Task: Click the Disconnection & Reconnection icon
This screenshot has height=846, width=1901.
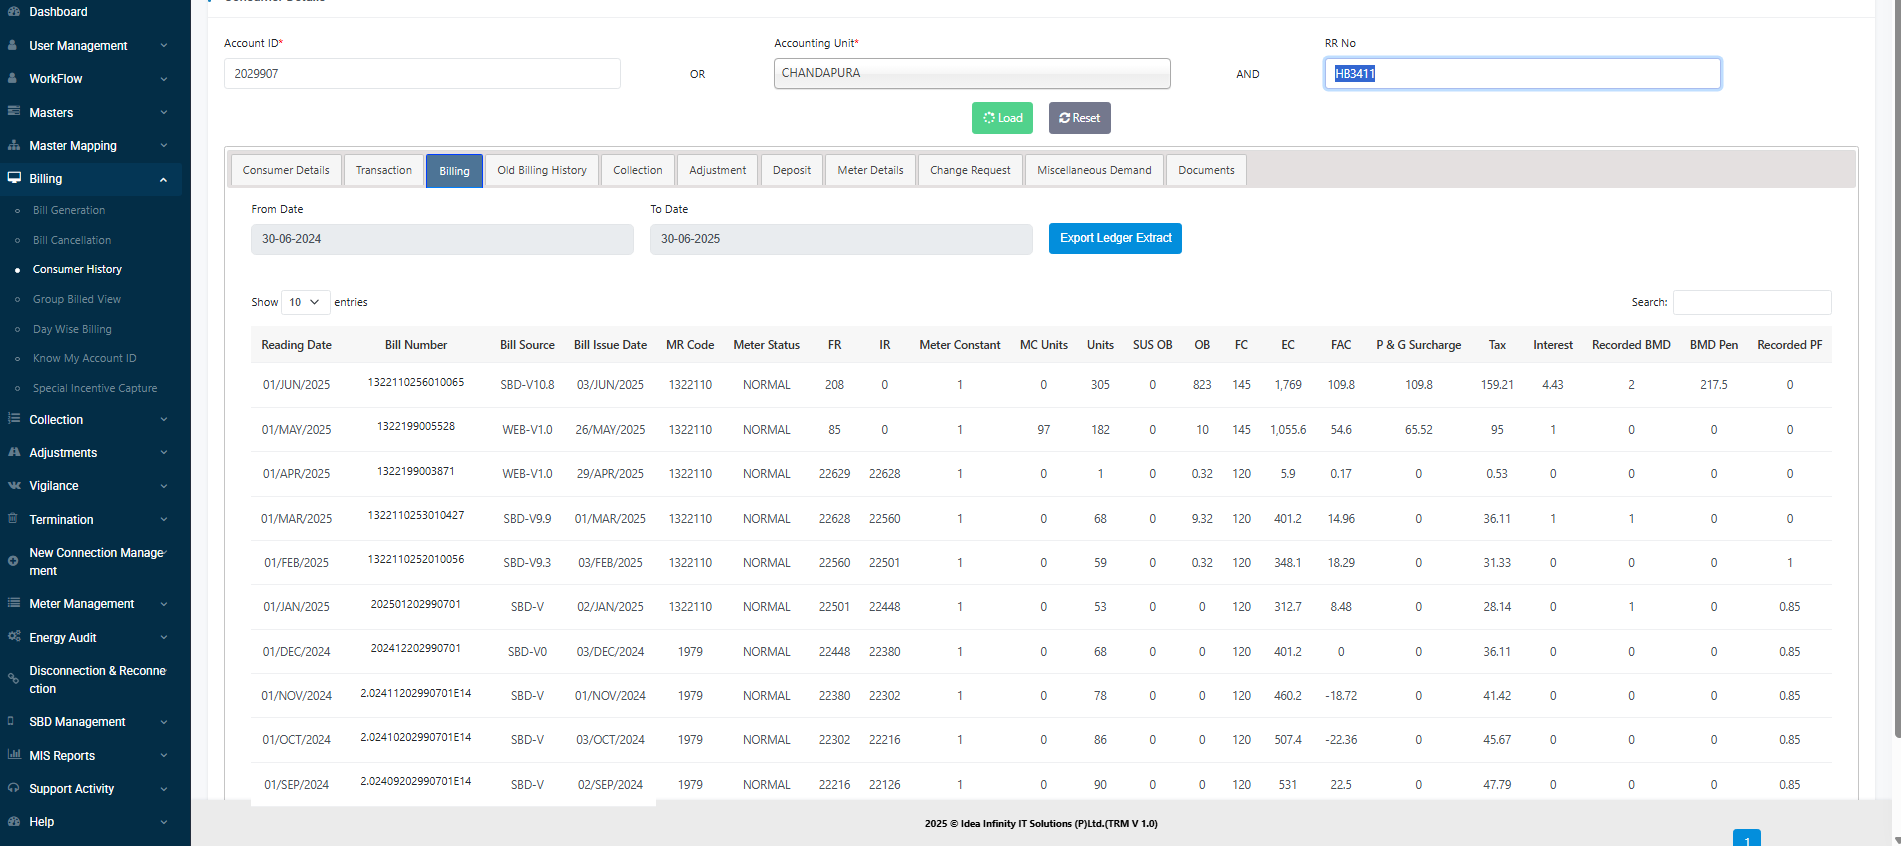Action: coord(13,679)
